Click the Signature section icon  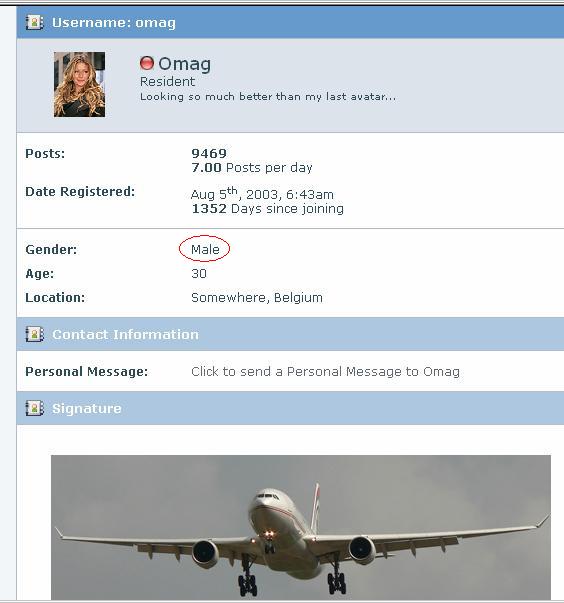click(x=35, y=408)
